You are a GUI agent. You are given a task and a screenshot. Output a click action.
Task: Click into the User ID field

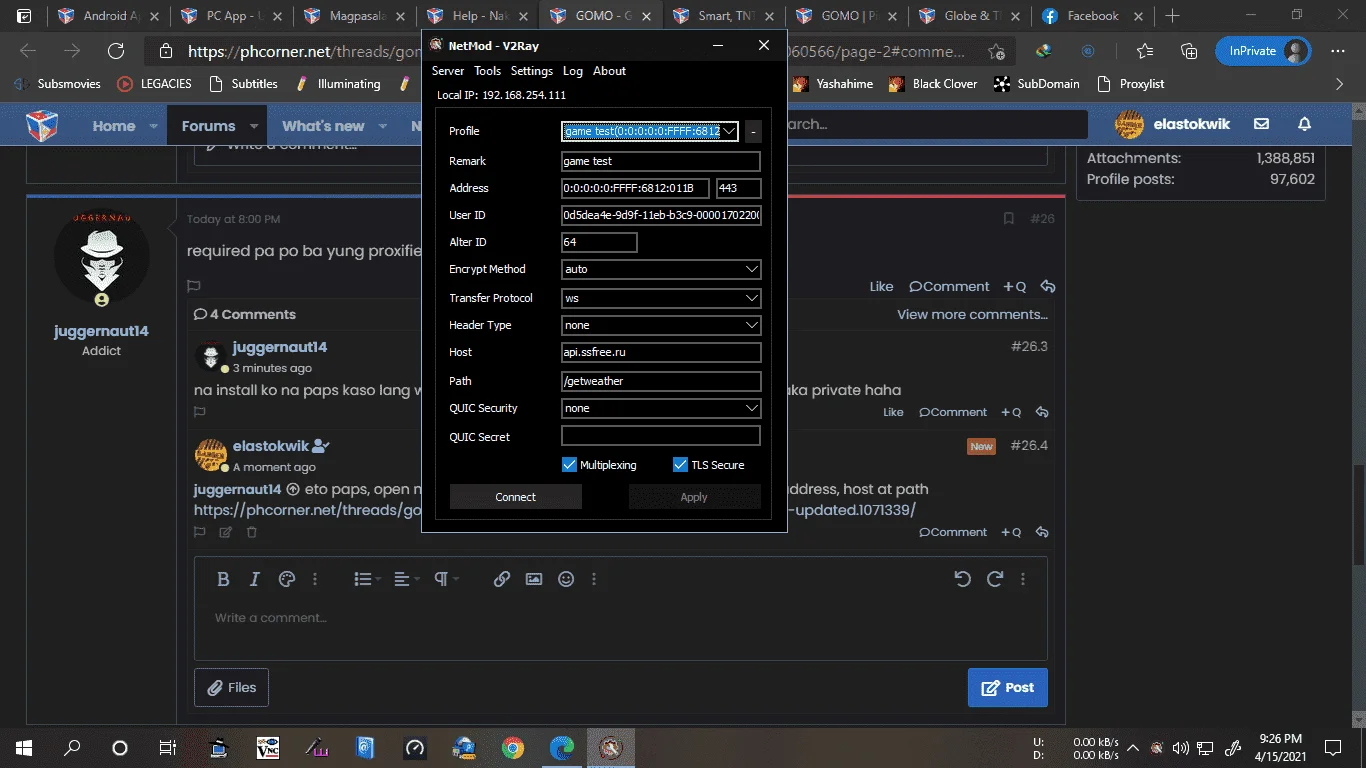coord(661,215)
